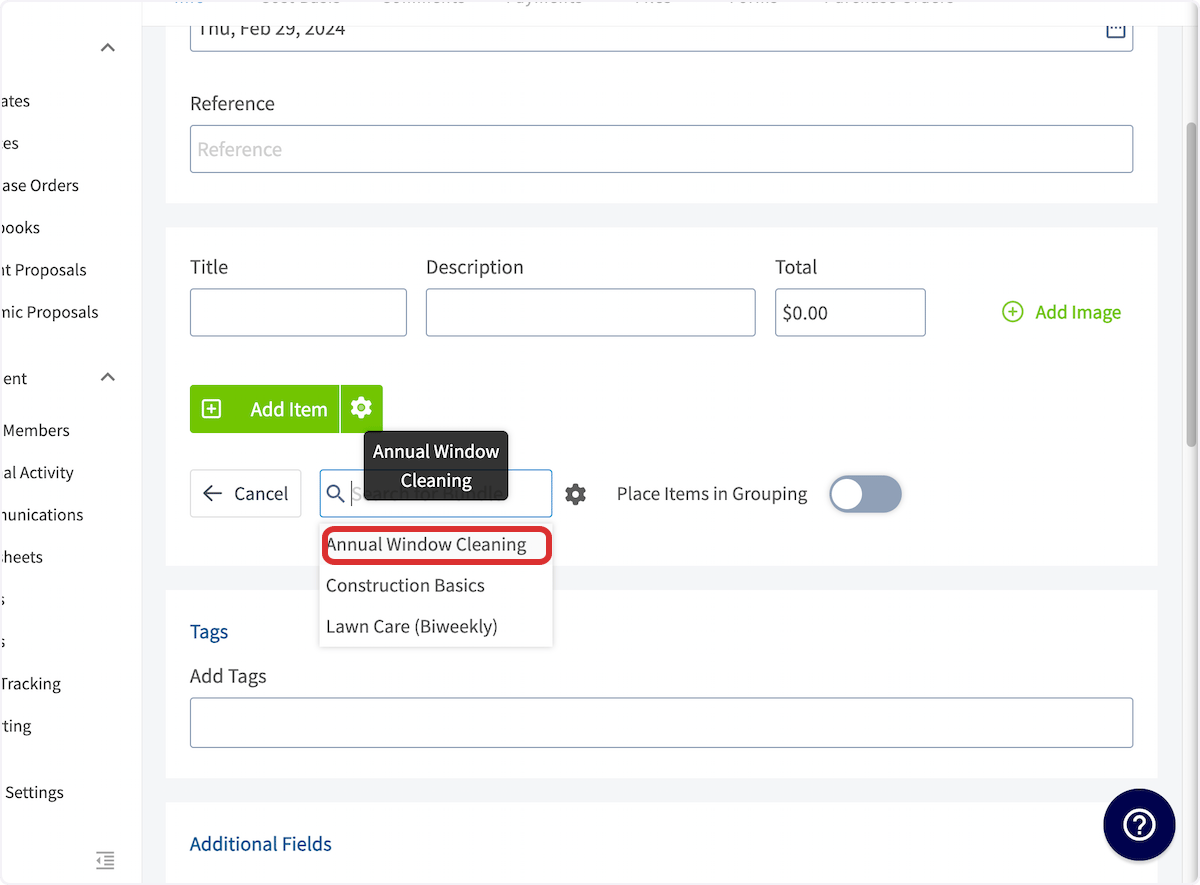Screen dimensions: 1200x885
Task: Collapse the second sidebar section chevron
Action: [108, 377]
